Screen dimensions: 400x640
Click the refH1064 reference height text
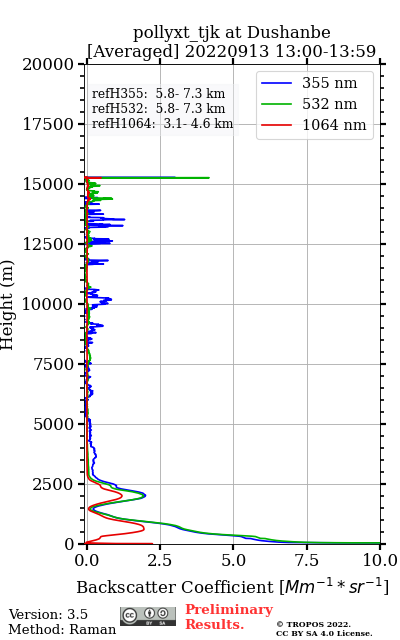point(162,123)
